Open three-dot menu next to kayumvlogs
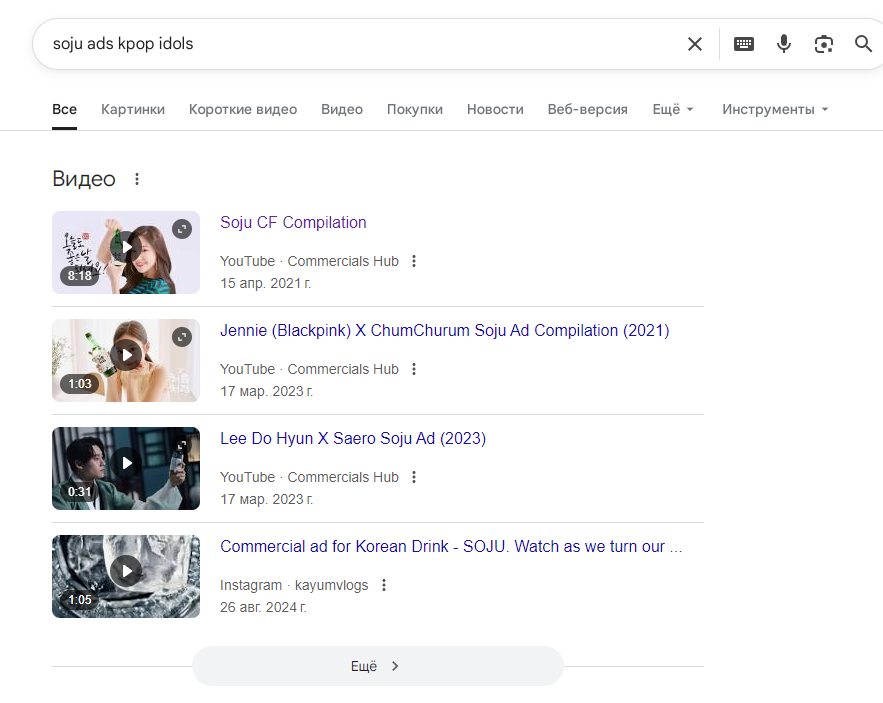Screen dimensions: 883x703 (x=384, y=585)
